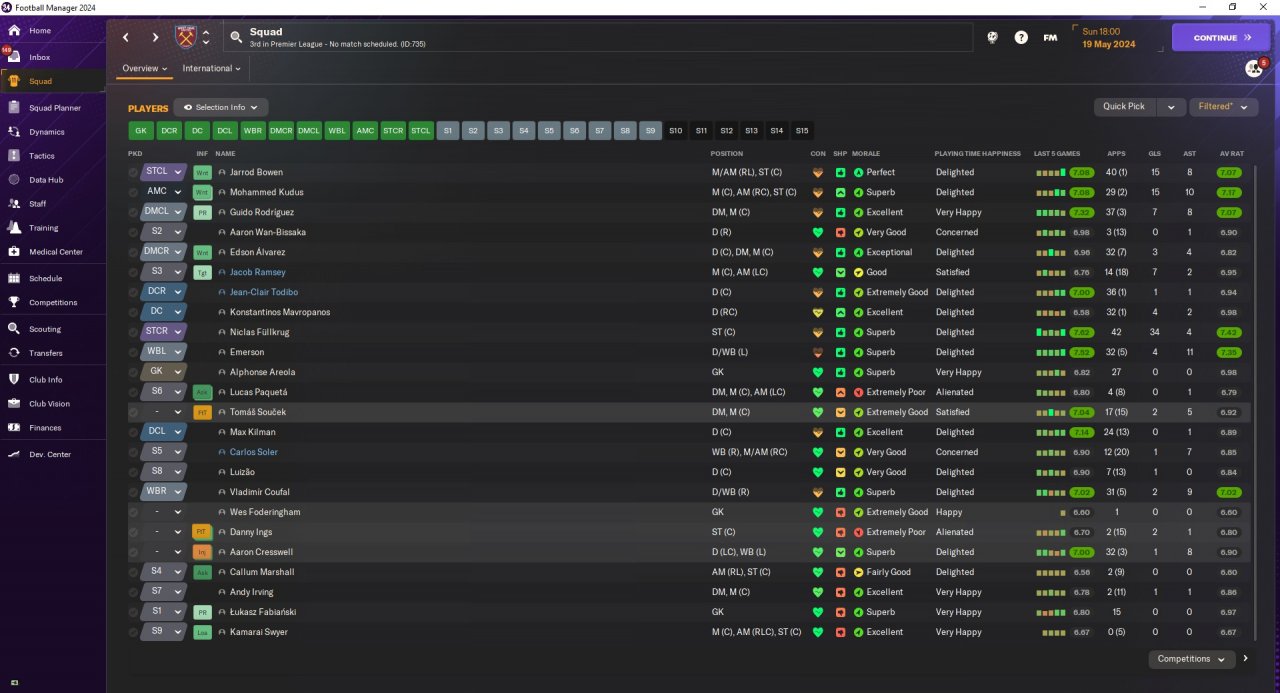Viewport: 1280px width, 693px height.
Task: Click the Squad search field
Action: point(598,38)
